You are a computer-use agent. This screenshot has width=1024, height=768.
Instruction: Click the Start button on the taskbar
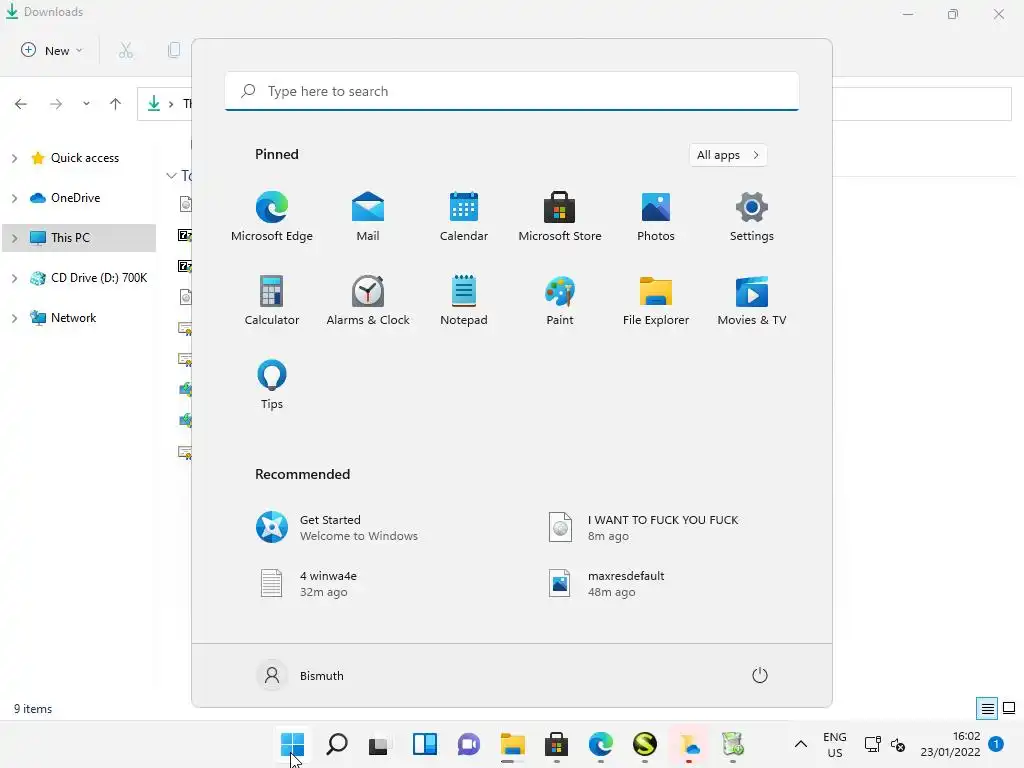(292, 744)
